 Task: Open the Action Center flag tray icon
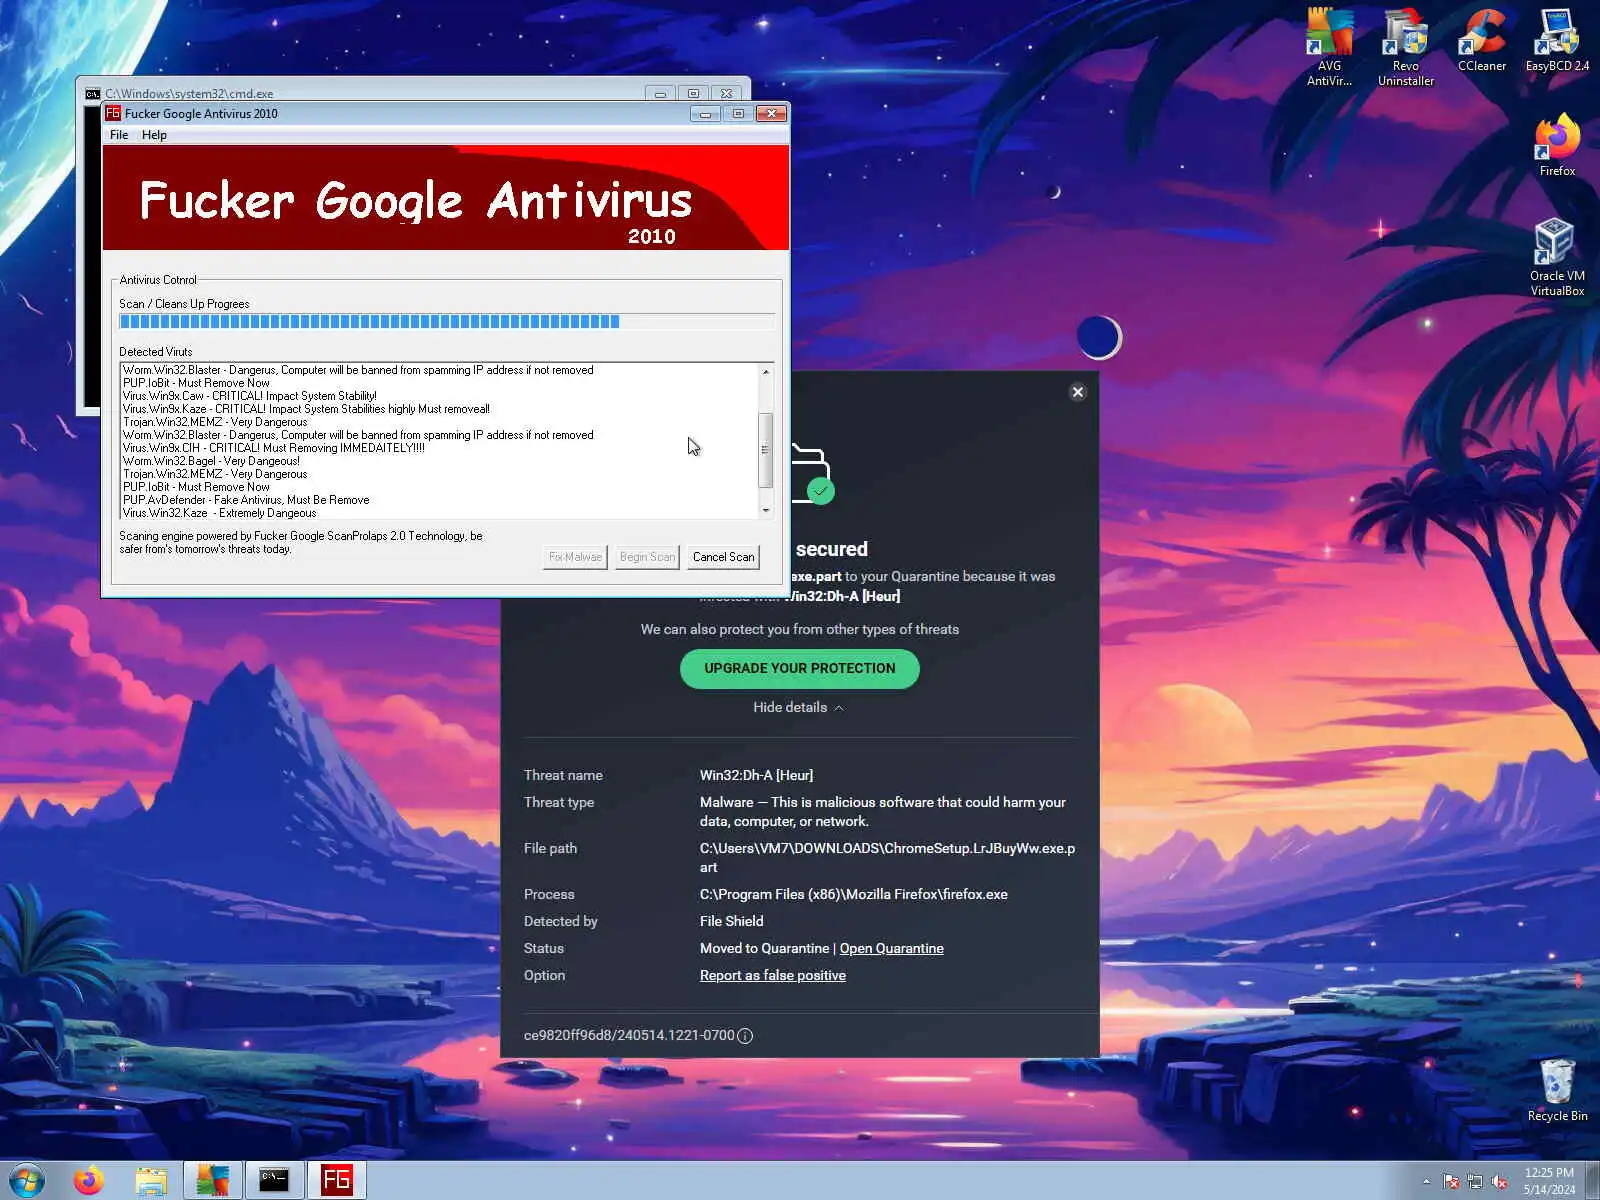coord(1451,1181)
